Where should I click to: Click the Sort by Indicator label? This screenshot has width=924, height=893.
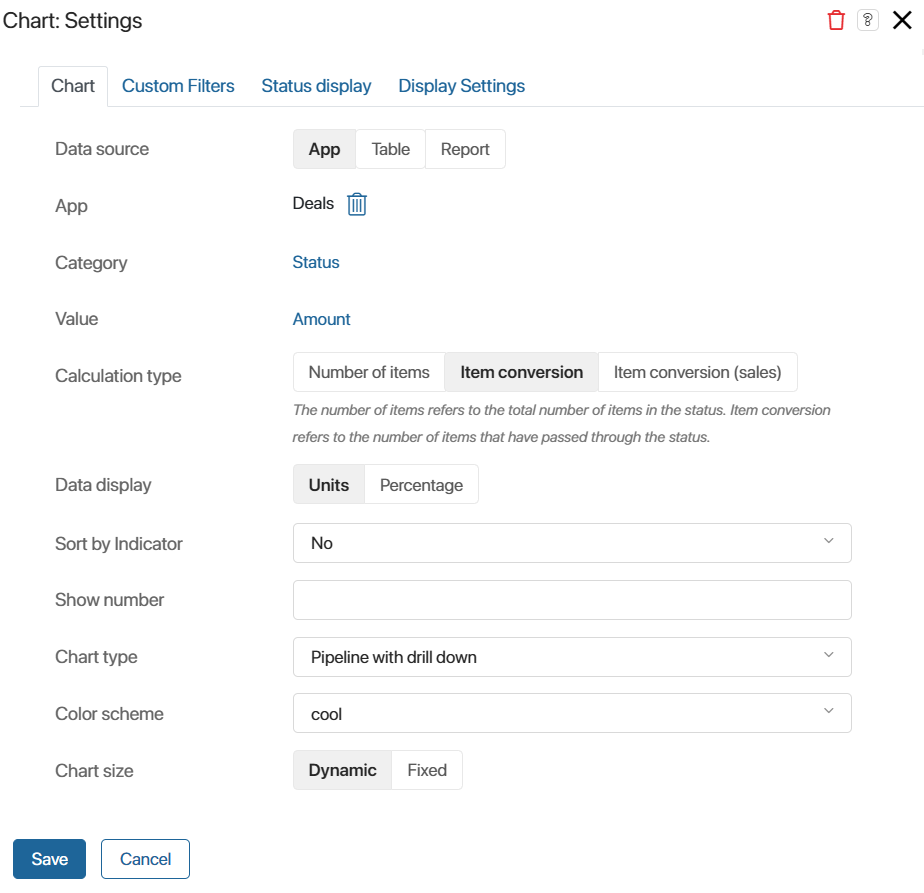pyautogui.click(x=119, y=543)
